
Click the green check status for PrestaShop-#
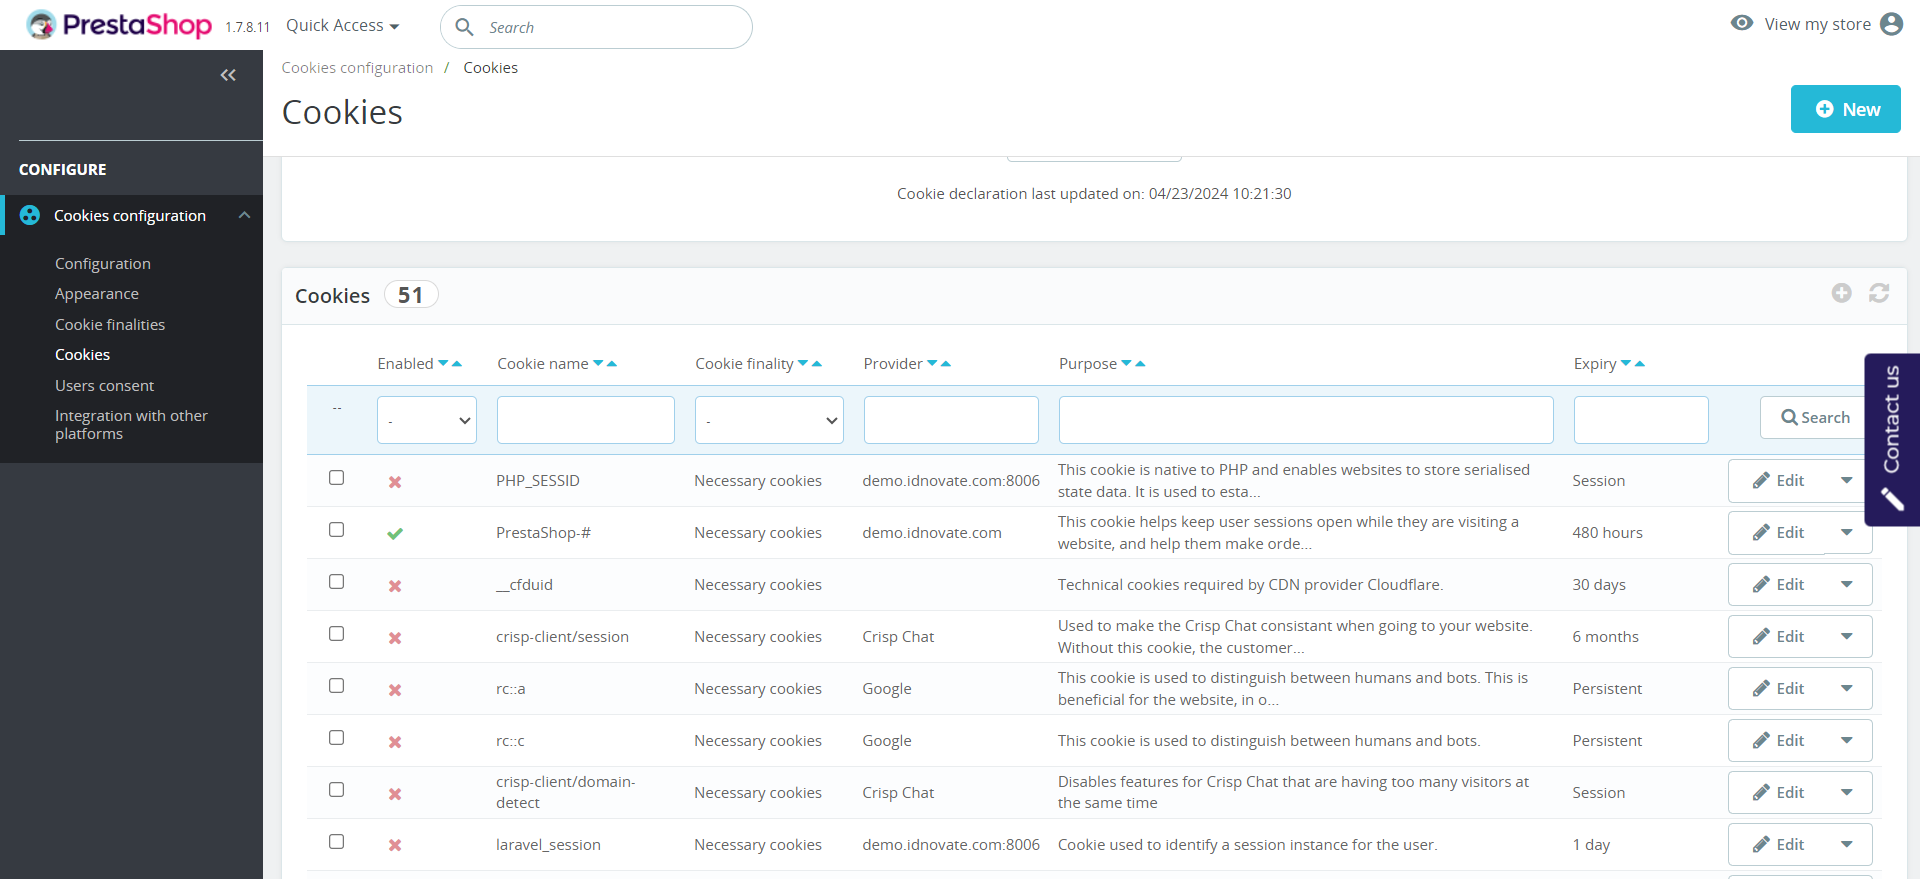point(395,534)
